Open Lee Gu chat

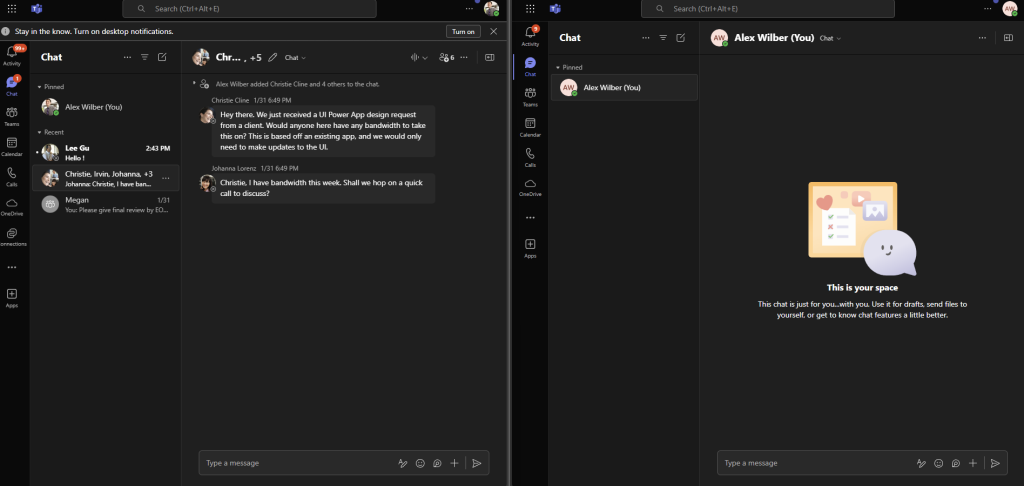[106, 152]
